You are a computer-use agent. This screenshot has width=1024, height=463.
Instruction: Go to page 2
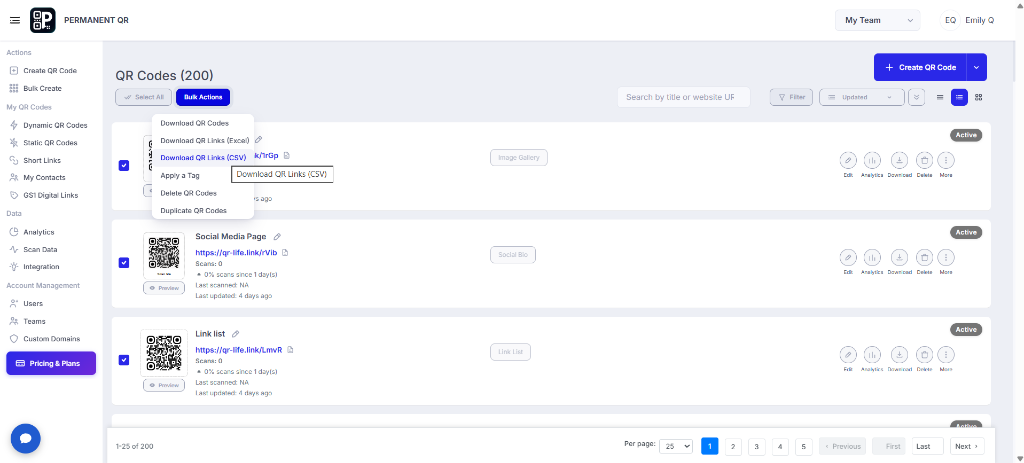(733, 446)
